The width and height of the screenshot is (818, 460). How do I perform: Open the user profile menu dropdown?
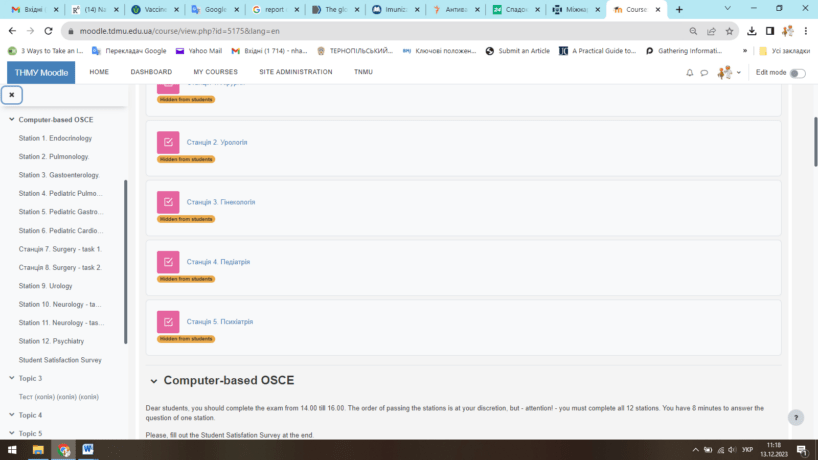[x=729, y=73]
